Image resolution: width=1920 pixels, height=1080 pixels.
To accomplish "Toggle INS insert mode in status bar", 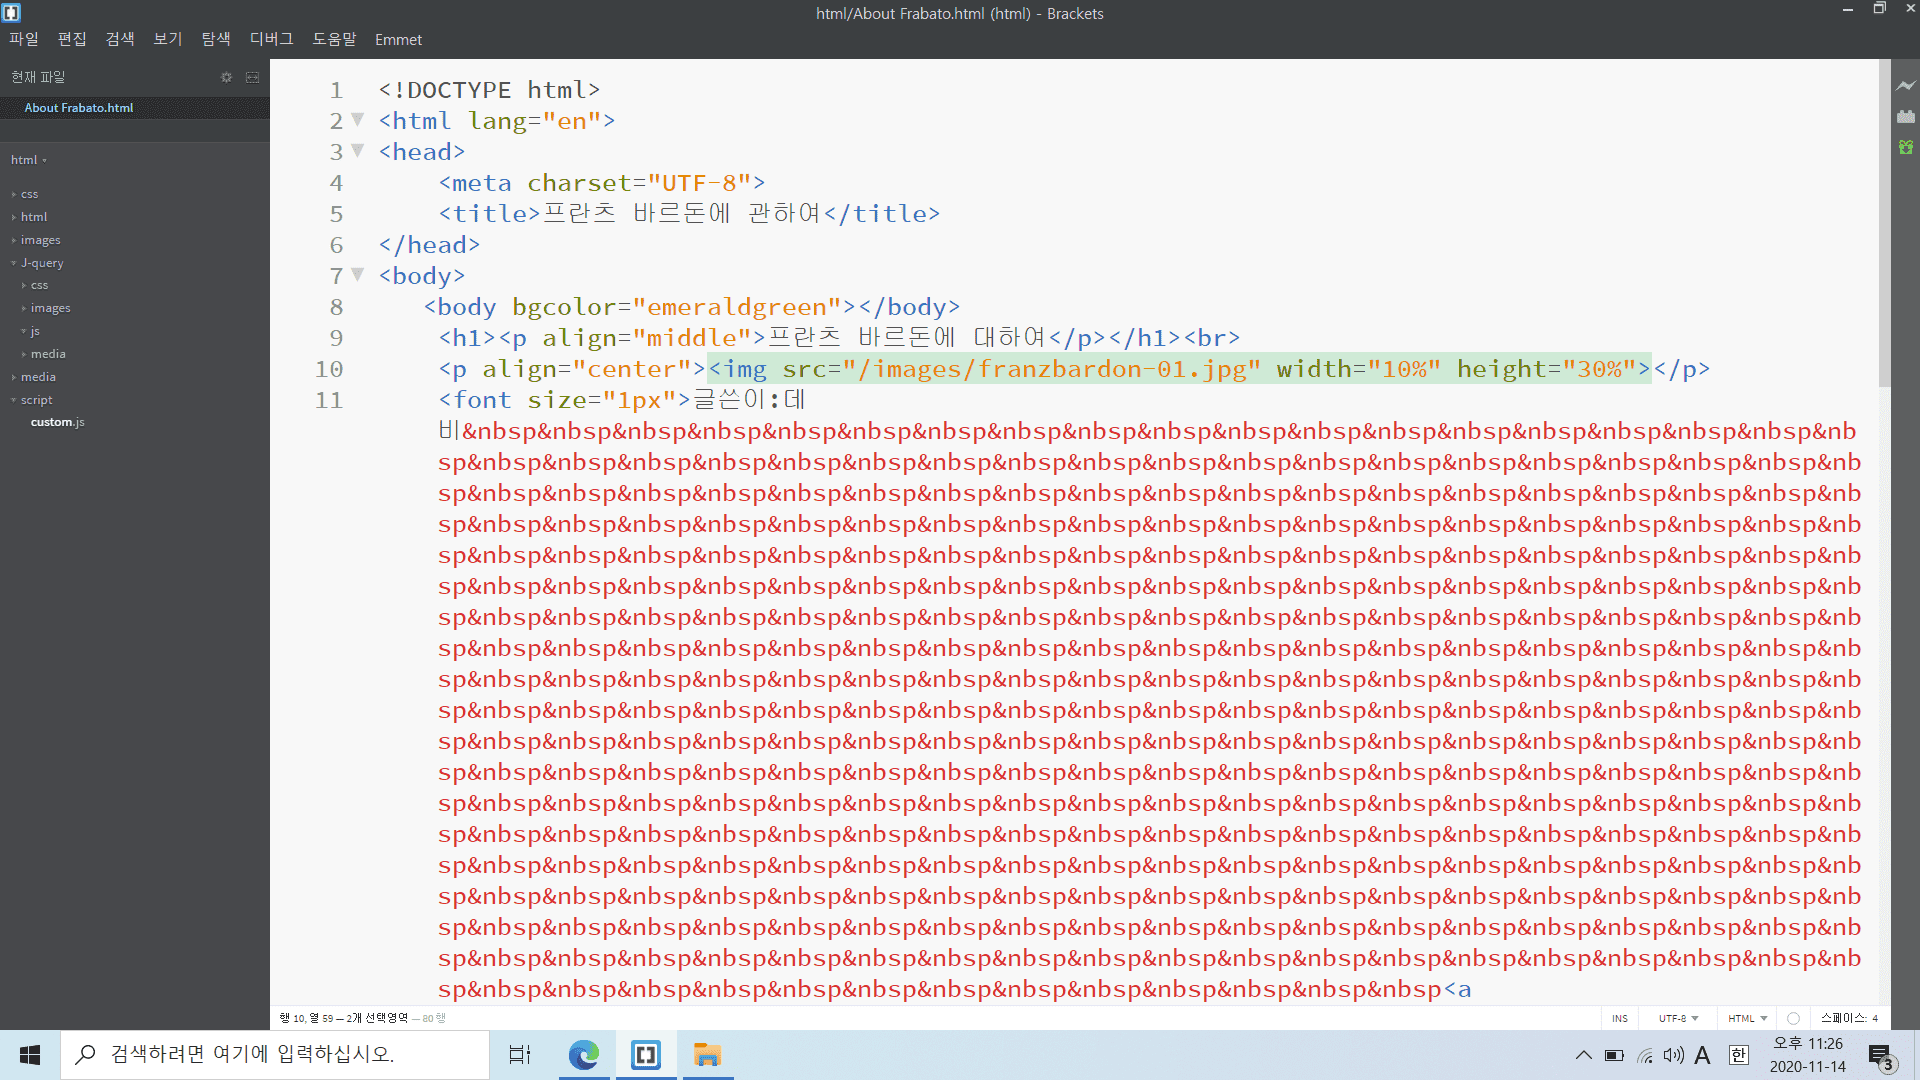I will pyautogui.click(x=1619, y=1018).
